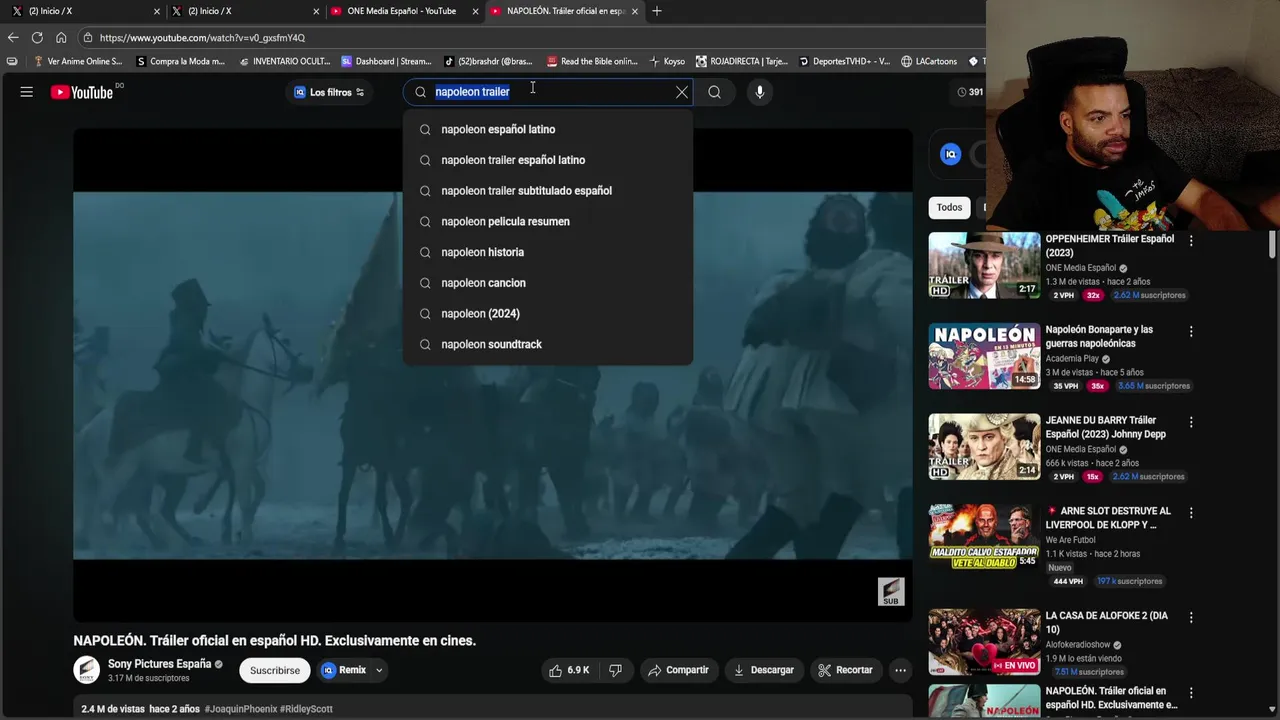Open the Dashboard | Stream bookmark
This screenshot has height=720, width=1280.
386,61
